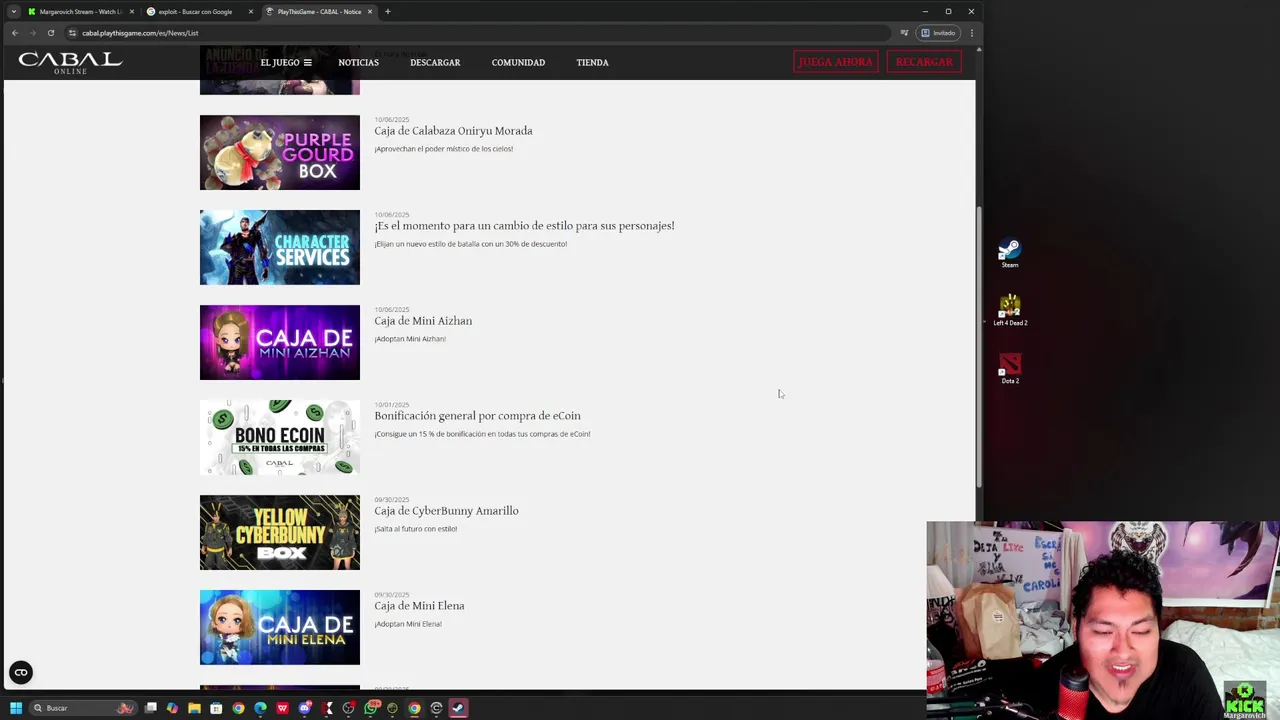Open the Caja de Mini Aizhan thumbnail

tap(279, 342)
